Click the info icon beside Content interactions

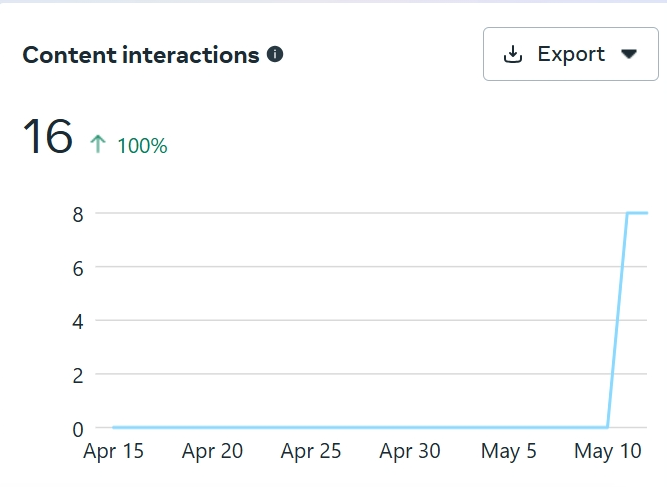click(275, 55)
